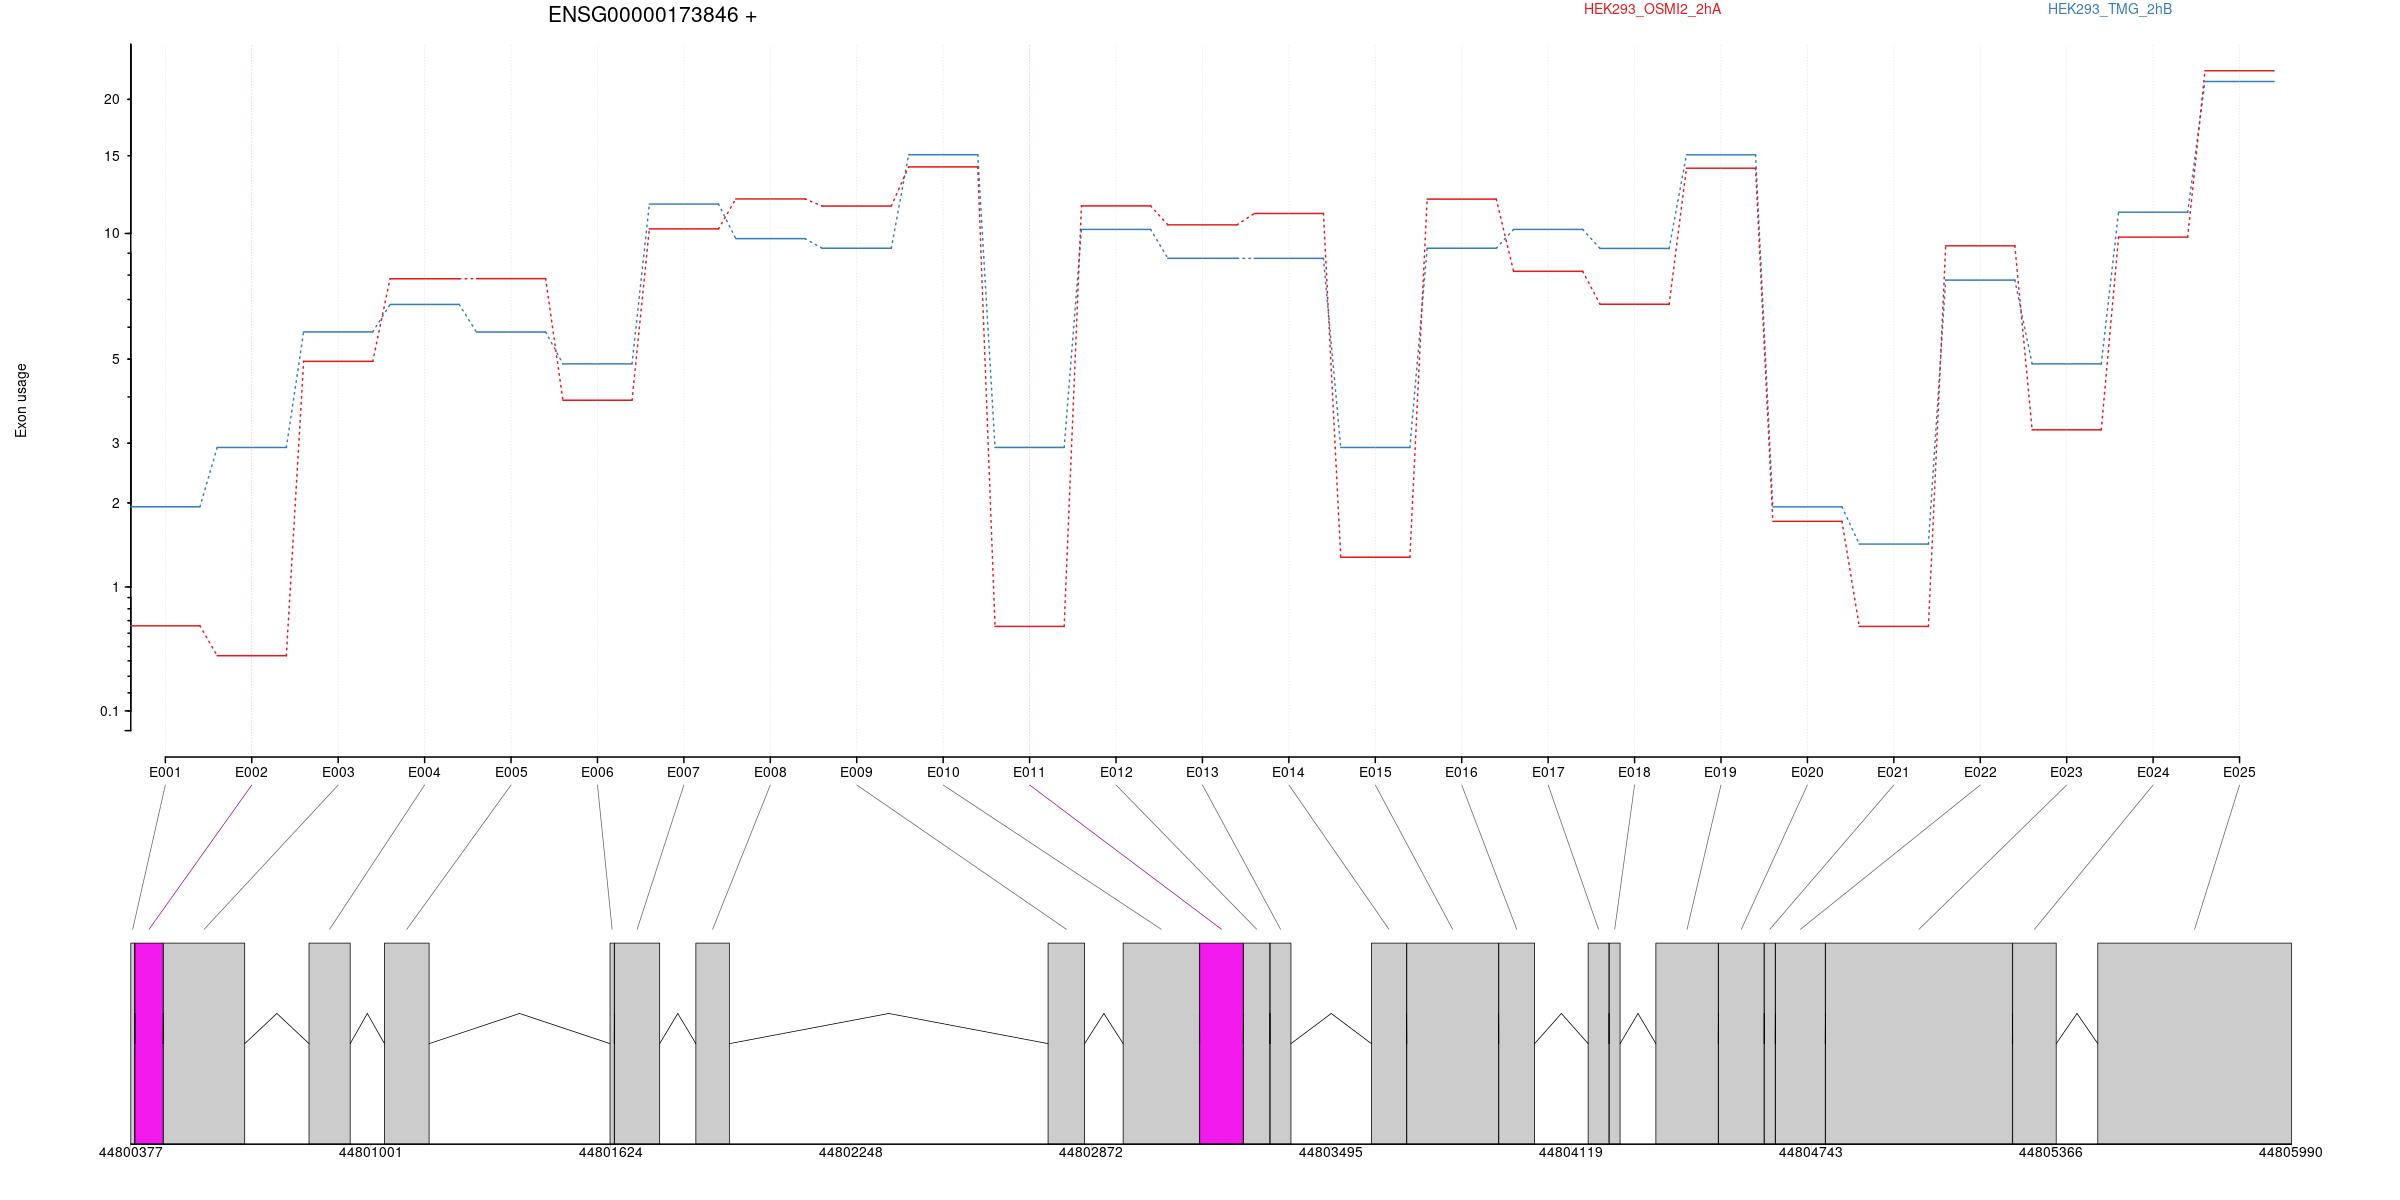Click exon label E024

(2153, 772)
